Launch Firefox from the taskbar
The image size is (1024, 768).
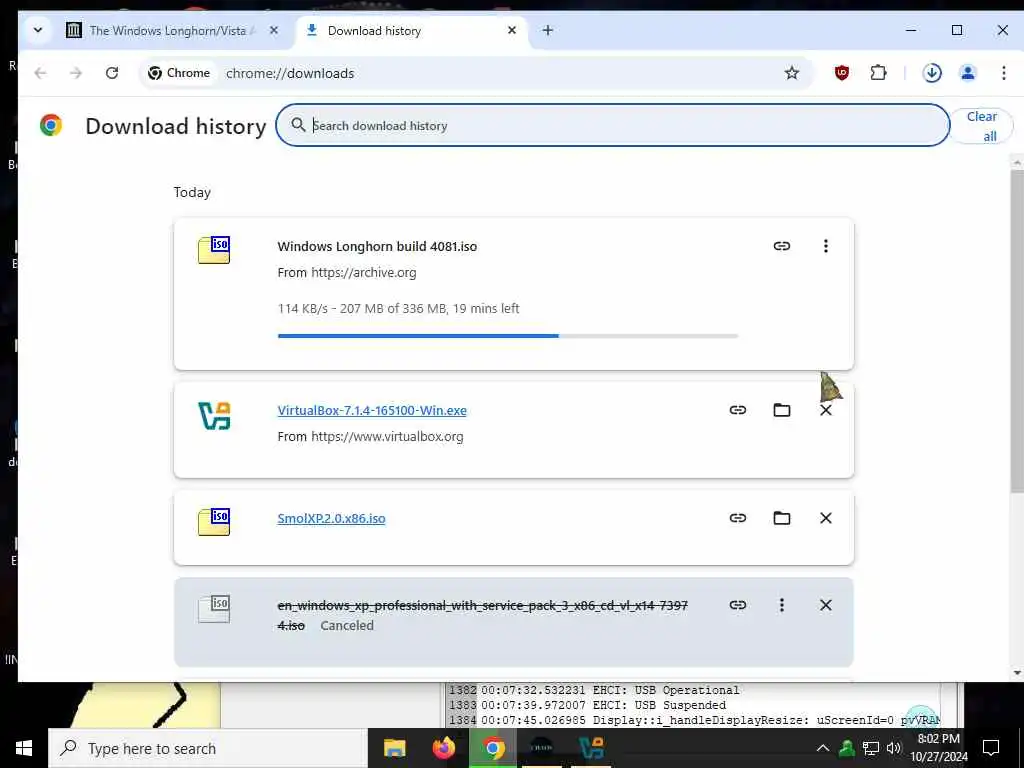coord(443,748)
